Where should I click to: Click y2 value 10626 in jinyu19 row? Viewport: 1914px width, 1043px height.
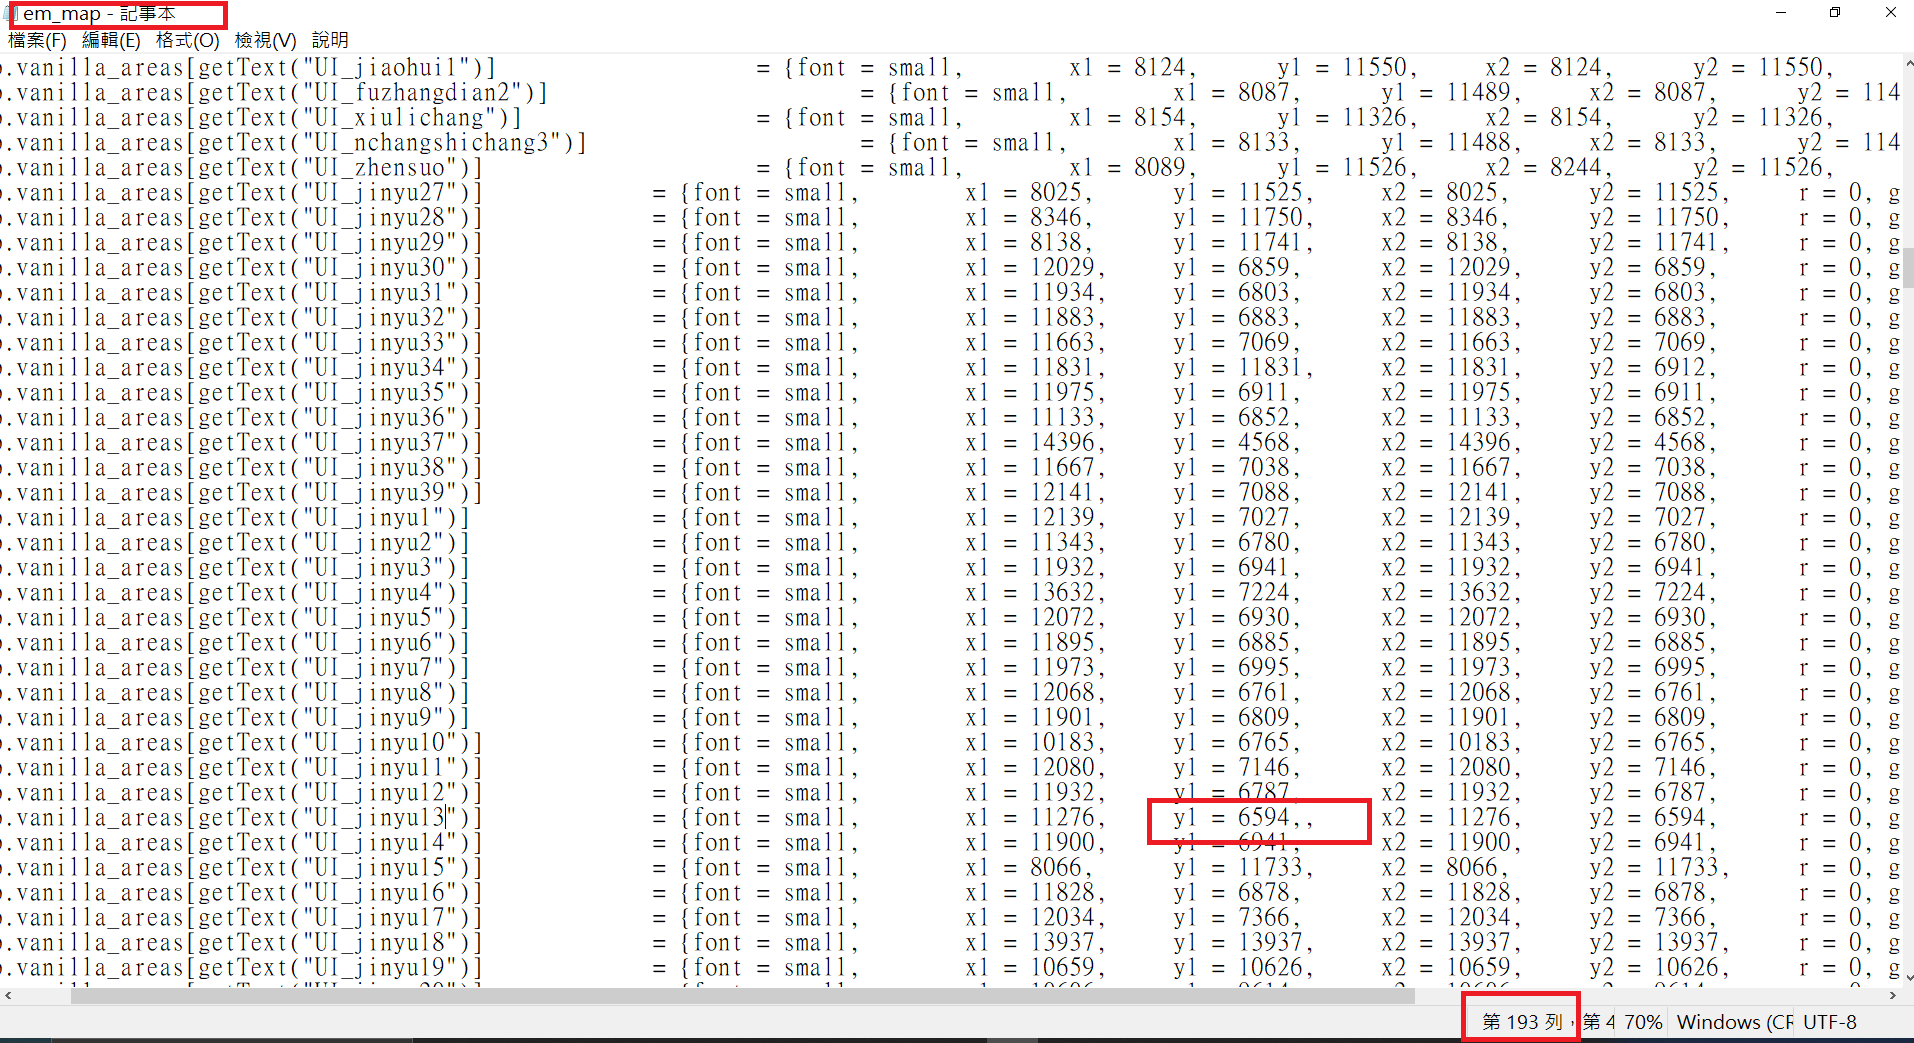(1687, 968)
